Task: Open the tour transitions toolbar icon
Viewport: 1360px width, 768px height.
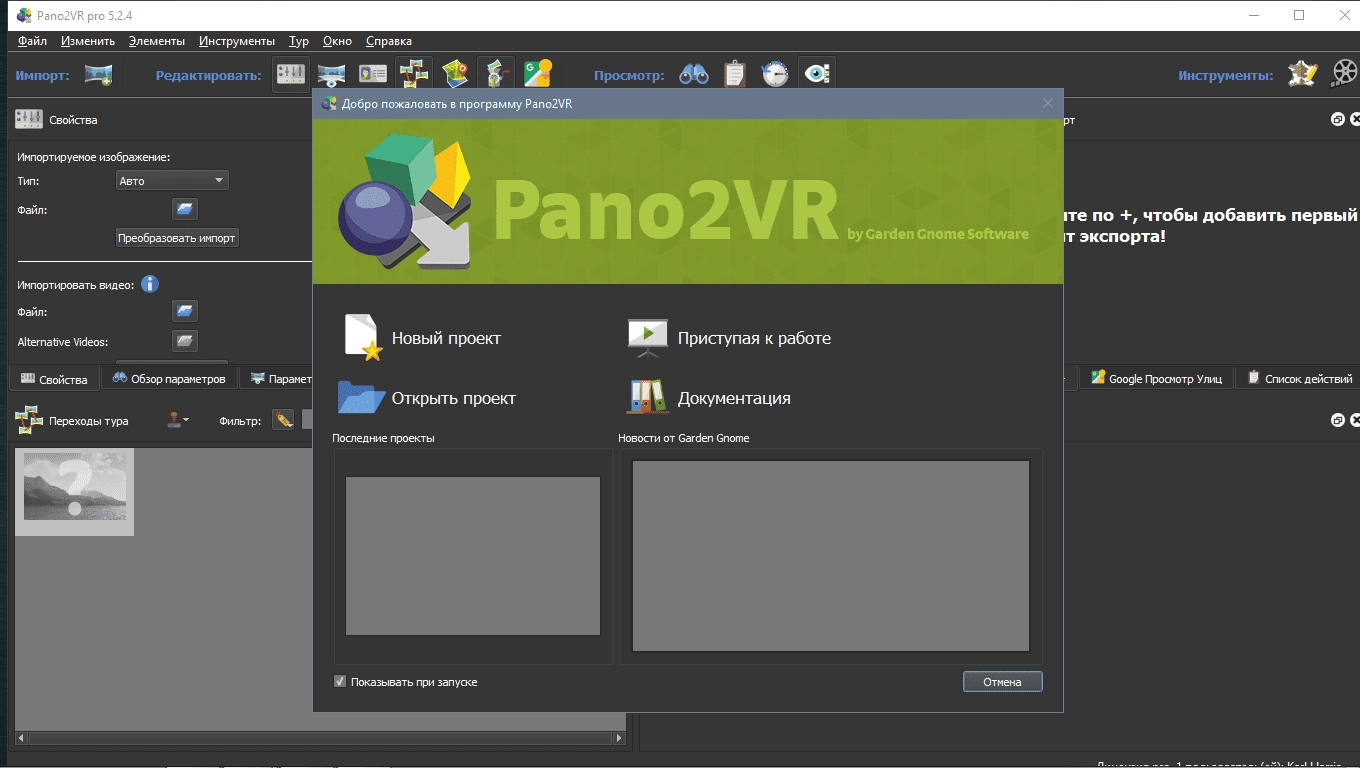Action: [x=413, y=74]
